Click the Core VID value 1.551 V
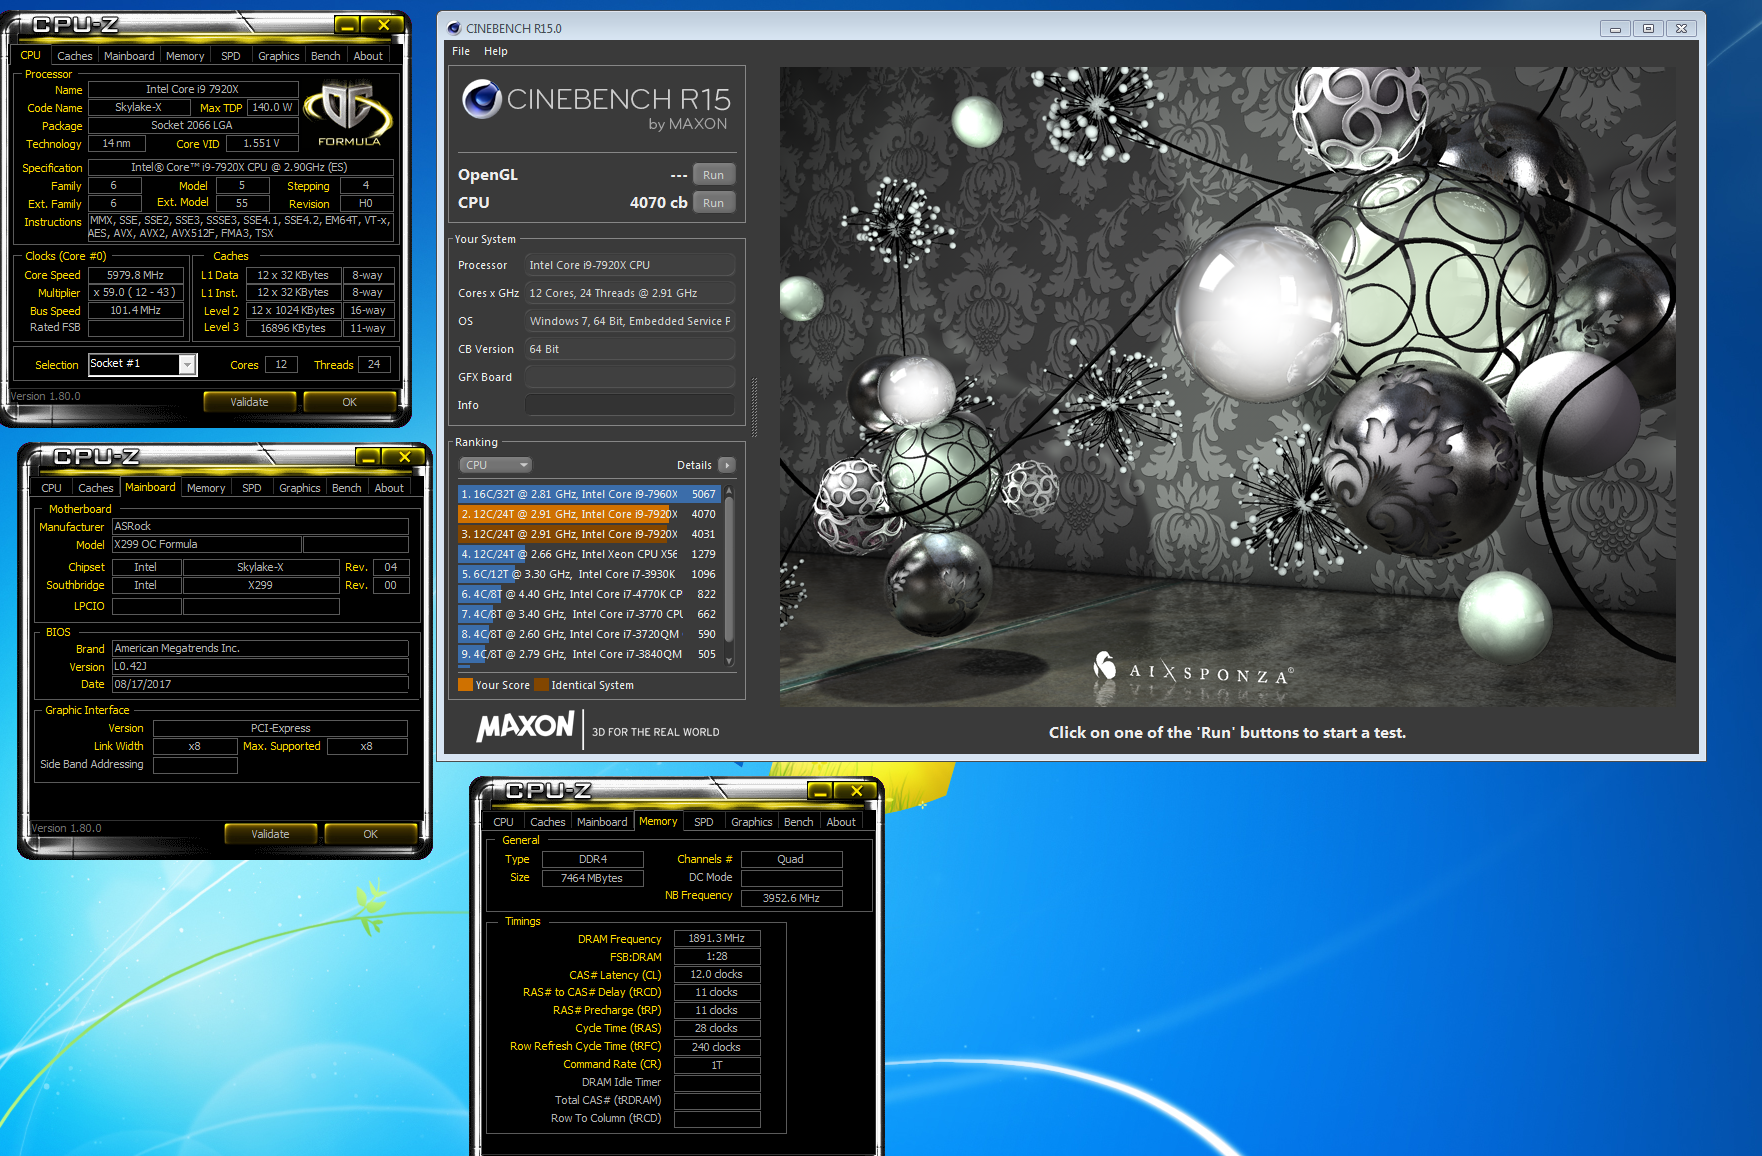The width and height of the screenshot is (1762, 1156). (261, 143)
